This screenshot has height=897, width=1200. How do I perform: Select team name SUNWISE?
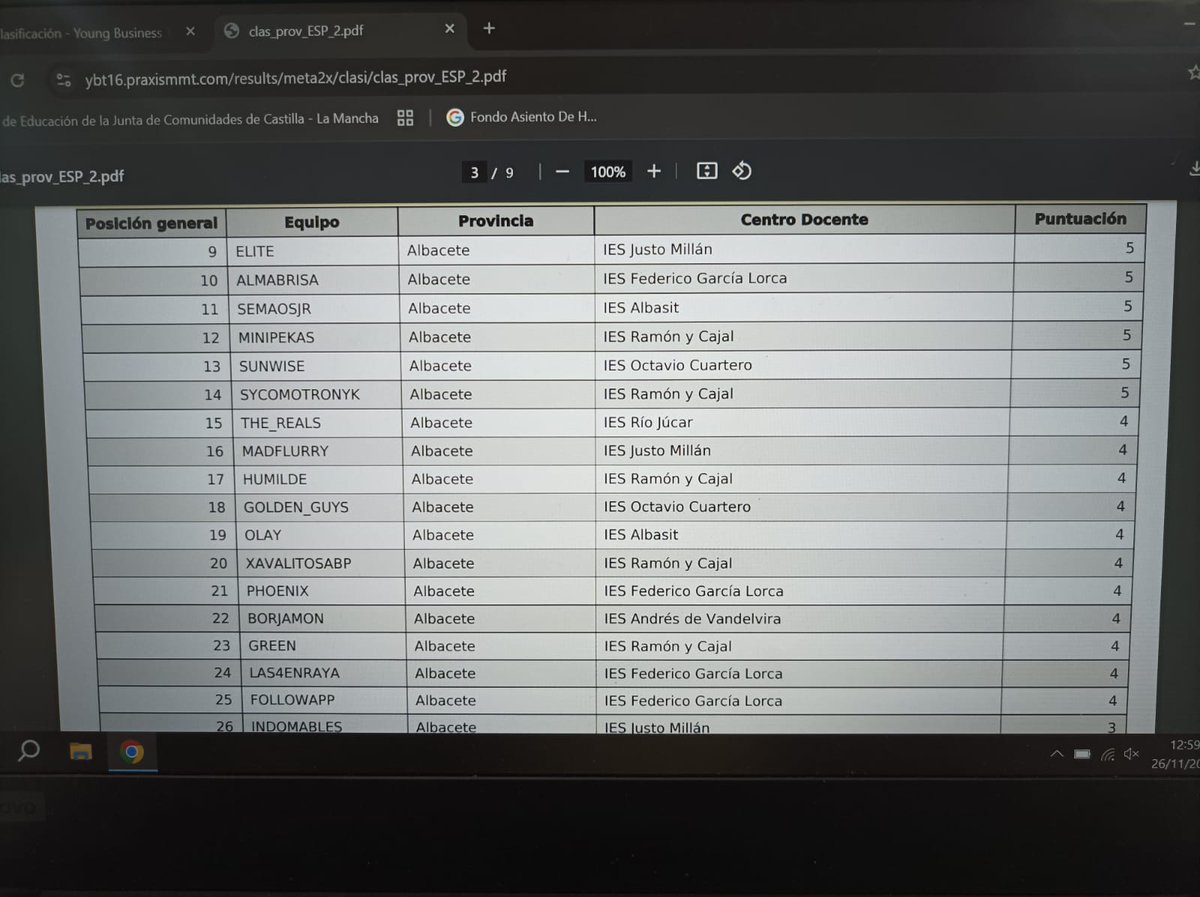272,366
